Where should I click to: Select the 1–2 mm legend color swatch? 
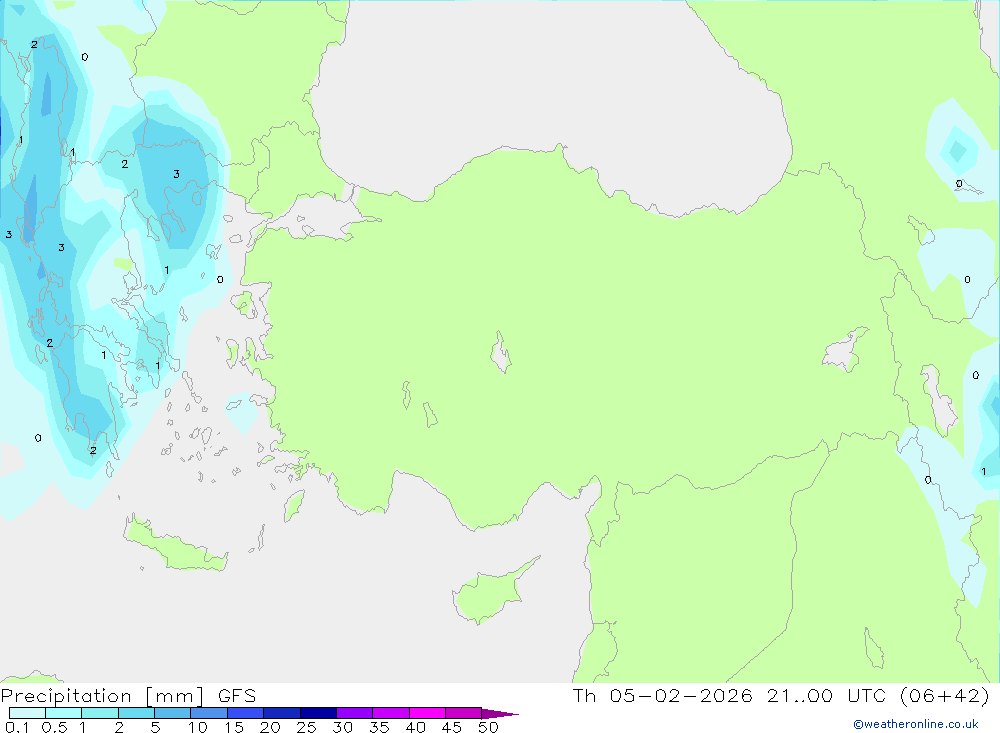tap(99, 713)
